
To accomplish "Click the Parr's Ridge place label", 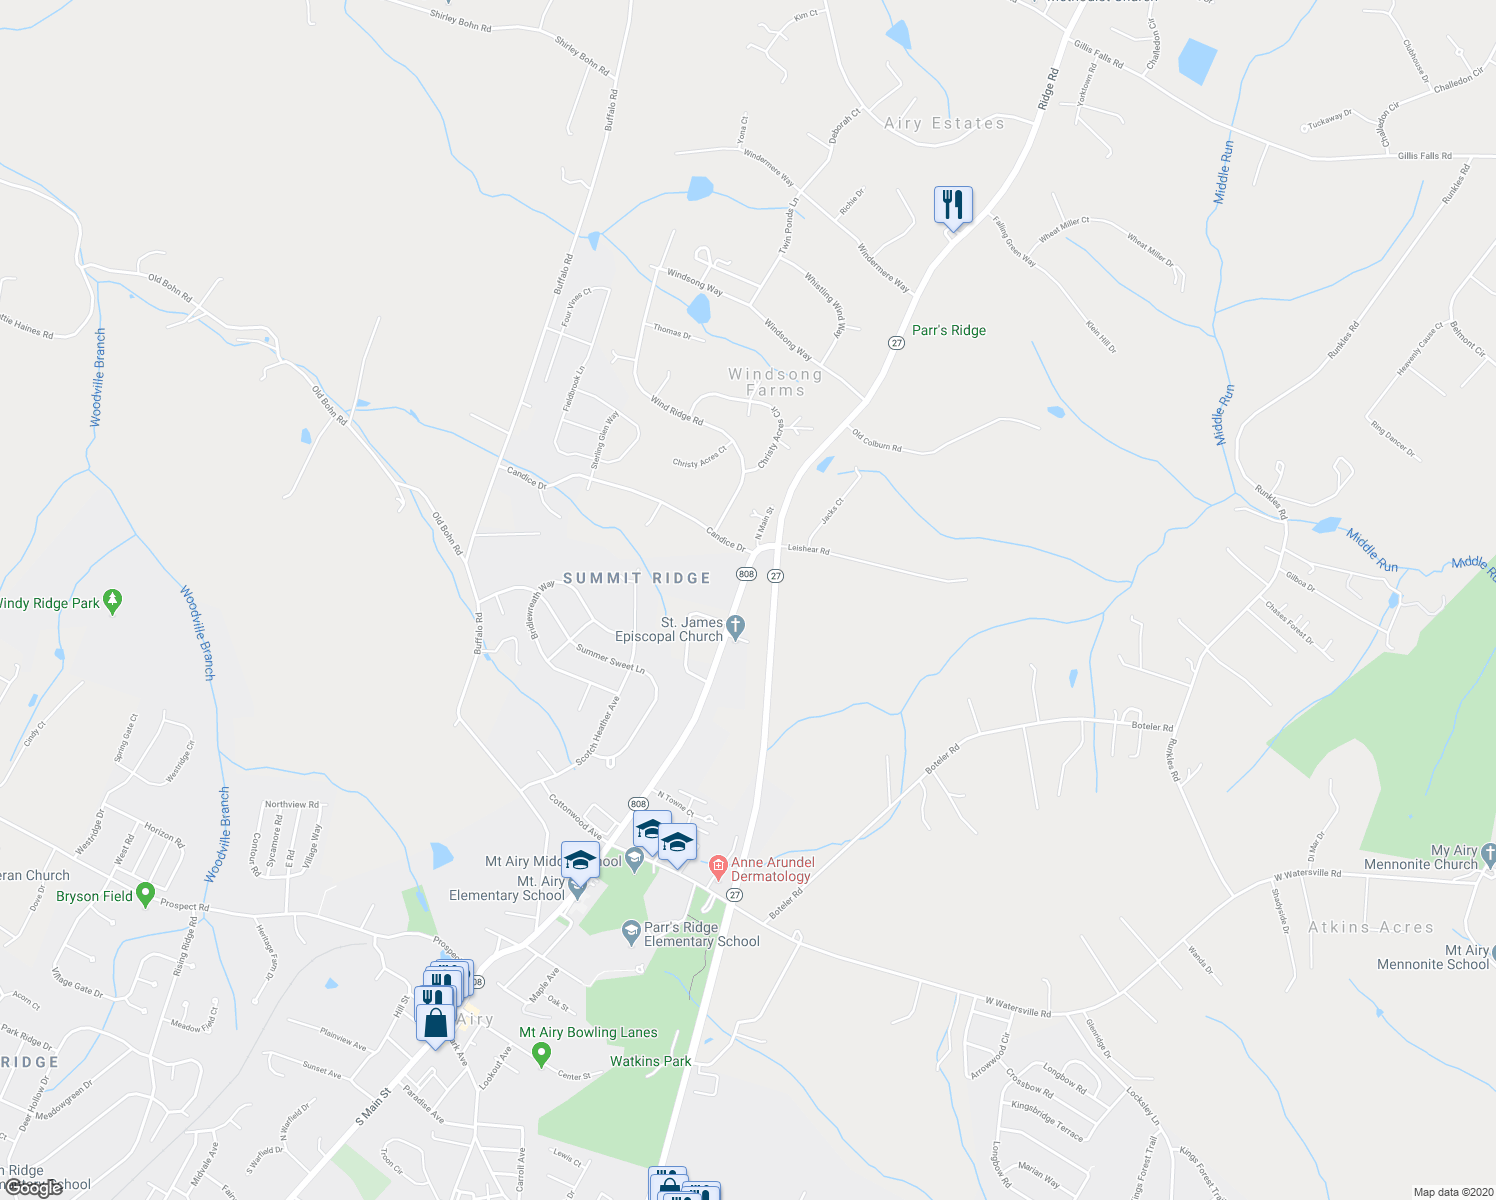I will (949, 330).
